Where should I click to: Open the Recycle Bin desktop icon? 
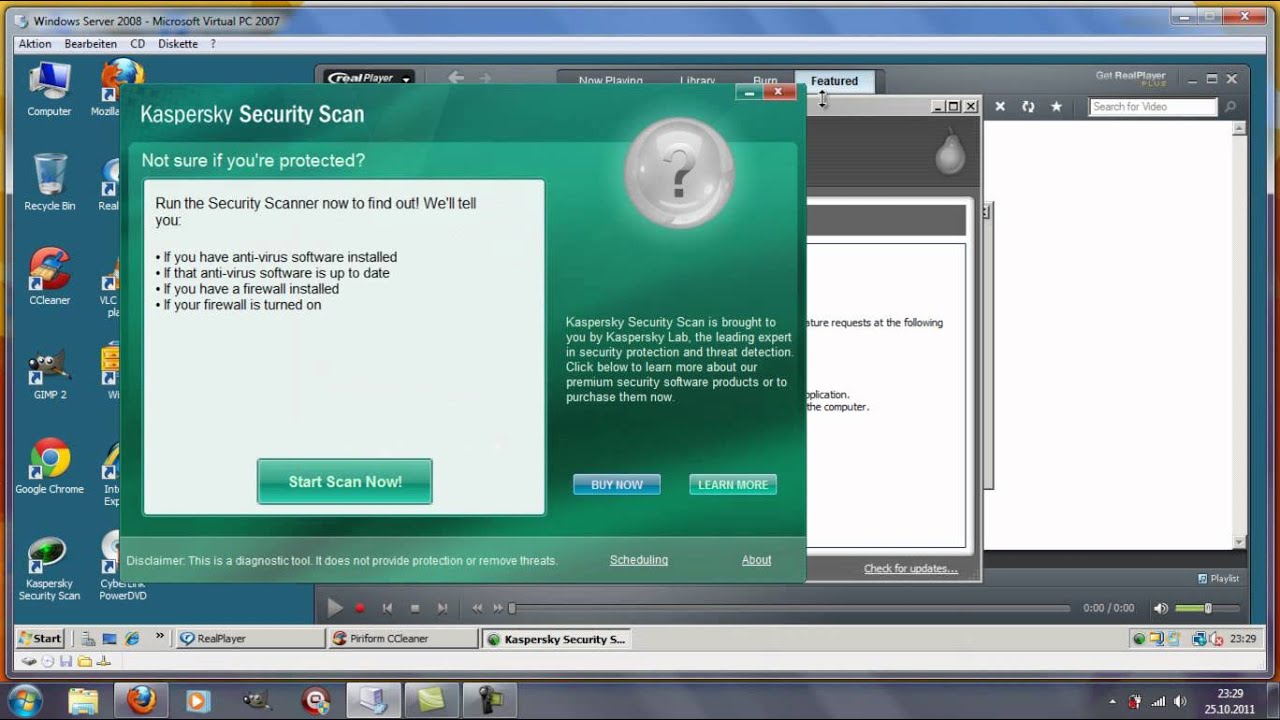[x=49, y=182]
